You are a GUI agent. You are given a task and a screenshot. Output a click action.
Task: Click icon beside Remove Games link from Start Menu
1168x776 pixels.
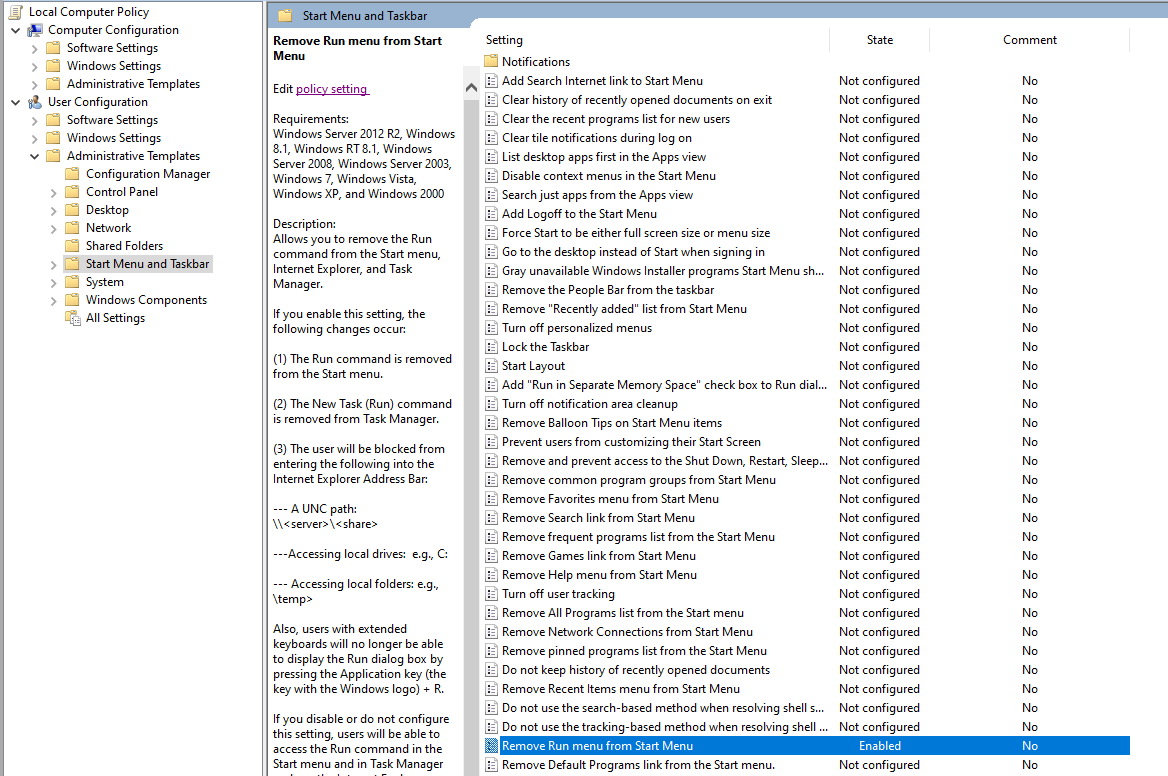tap(491, 556)
